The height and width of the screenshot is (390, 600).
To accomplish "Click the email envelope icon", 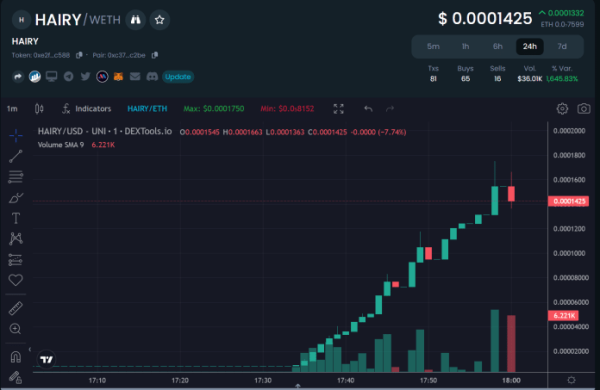I will coord(135,77).
